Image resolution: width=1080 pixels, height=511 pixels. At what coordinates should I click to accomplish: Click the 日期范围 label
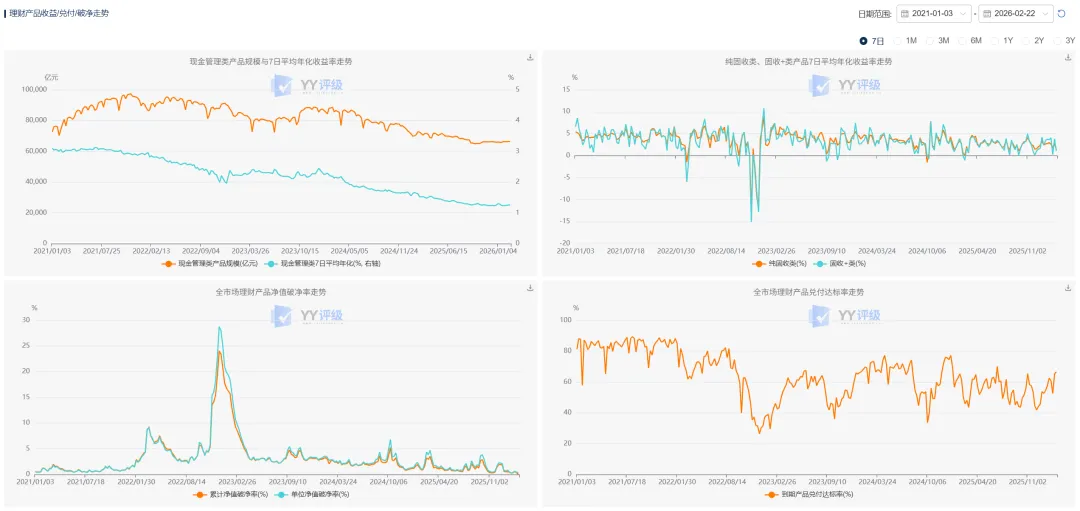pyautogui.click(x=875, y=13)
